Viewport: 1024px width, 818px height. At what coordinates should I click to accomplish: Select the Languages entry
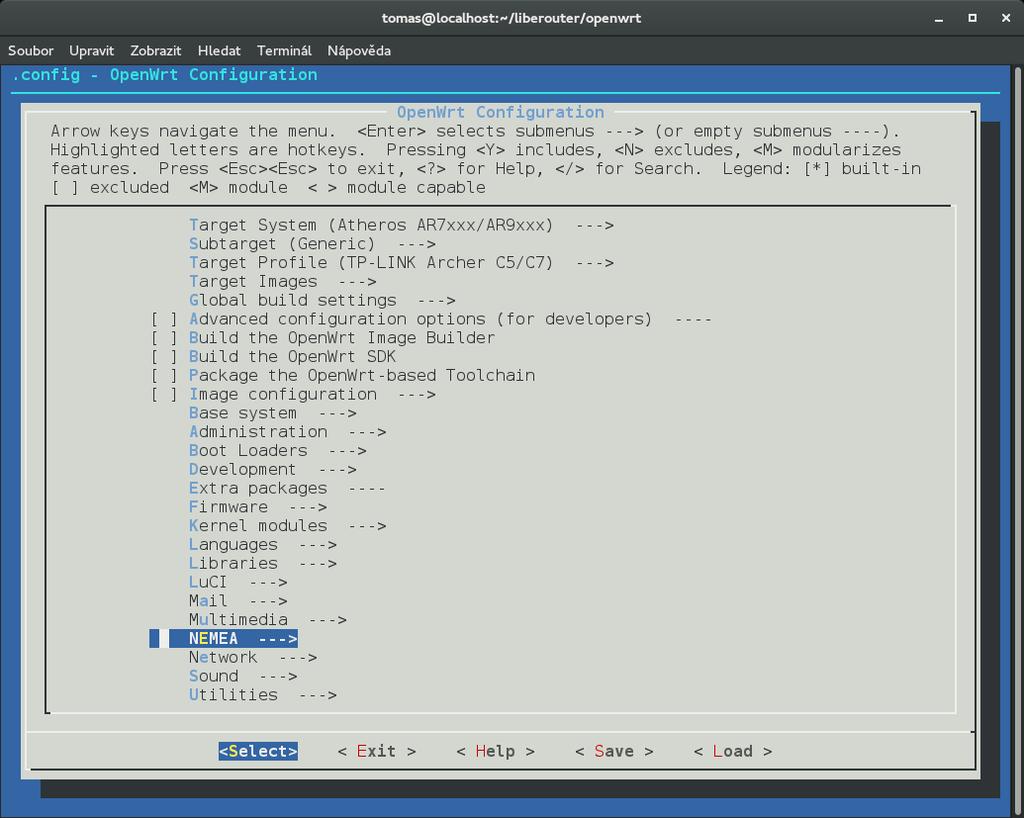click(263, 545)
